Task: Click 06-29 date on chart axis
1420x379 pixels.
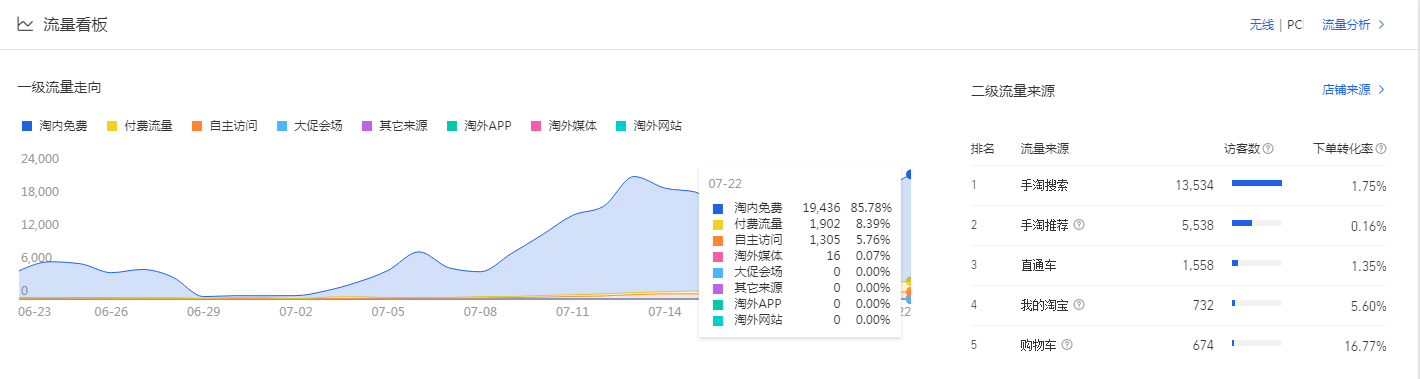Action: click(x=203, y=312)
